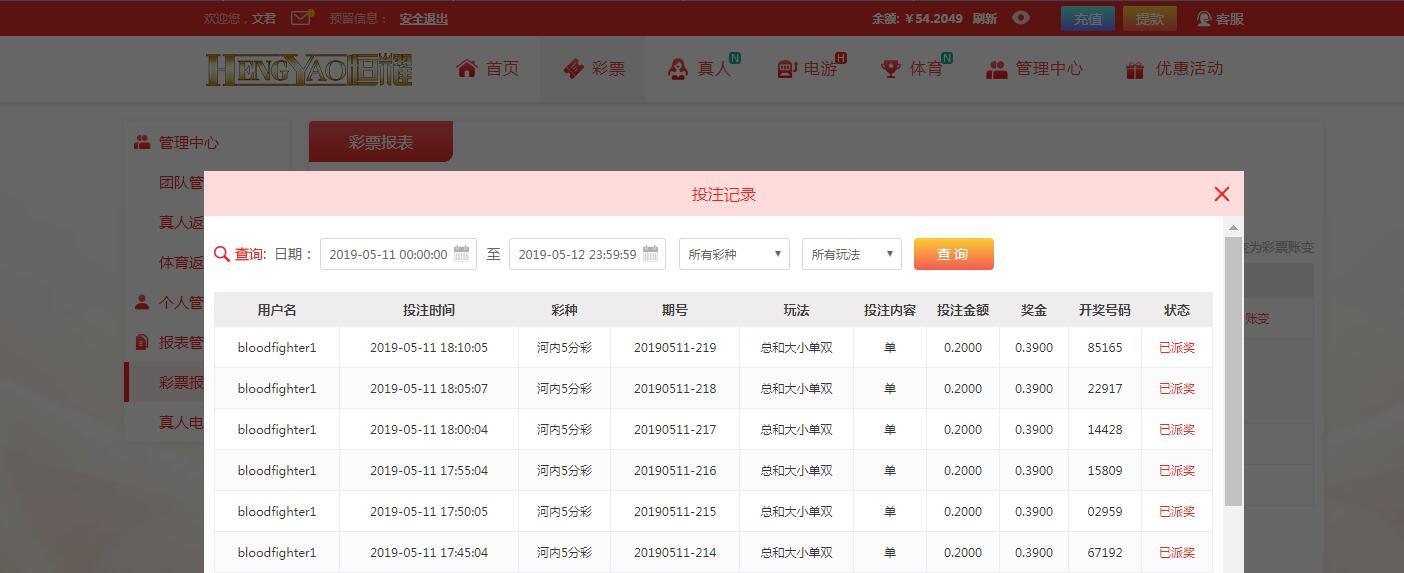Screen dimensions: 1404x573
Task: Click the slot machine icon beside 电游
Action: point(787,69)
